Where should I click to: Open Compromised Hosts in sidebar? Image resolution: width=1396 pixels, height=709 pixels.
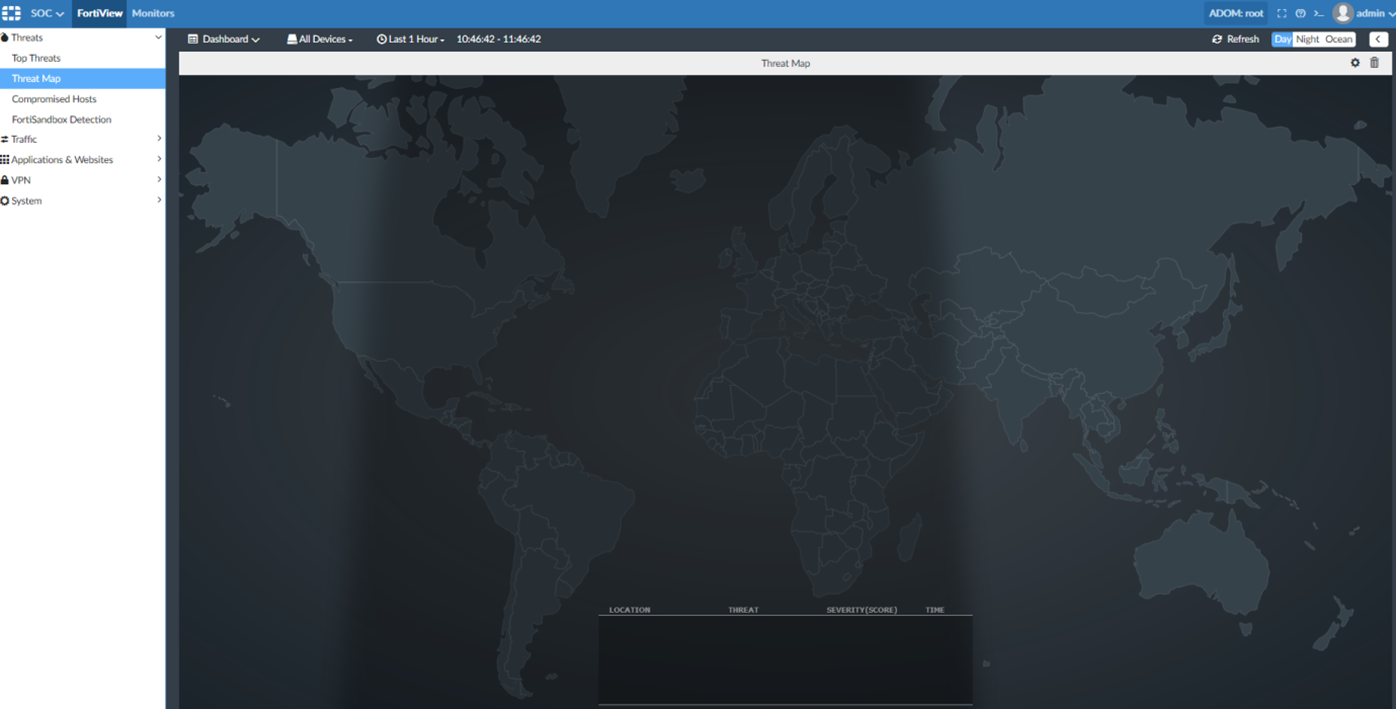click(x=54, y=99)
